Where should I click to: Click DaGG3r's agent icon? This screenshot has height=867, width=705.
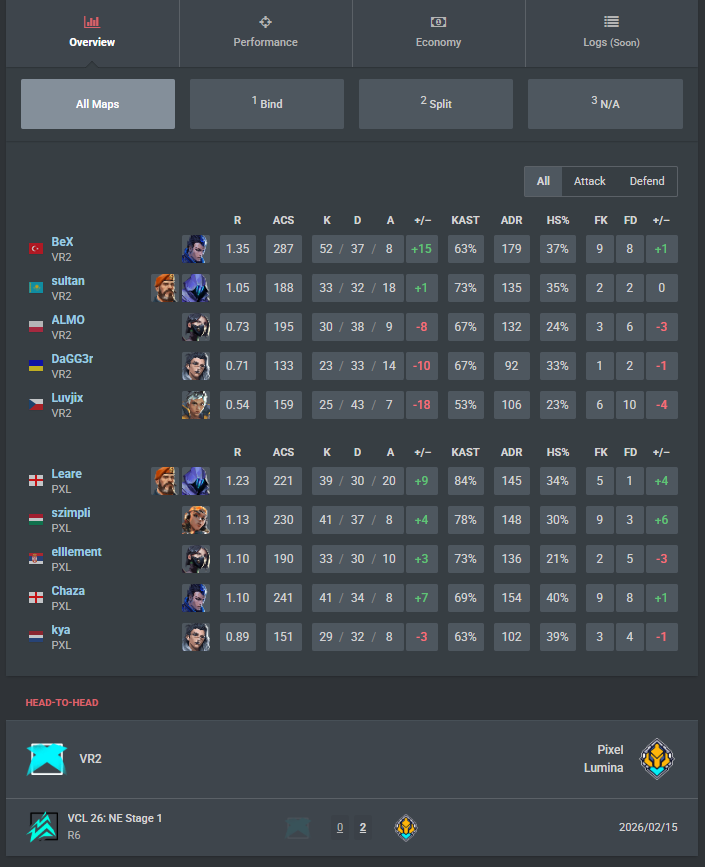(x=196, y=366)
